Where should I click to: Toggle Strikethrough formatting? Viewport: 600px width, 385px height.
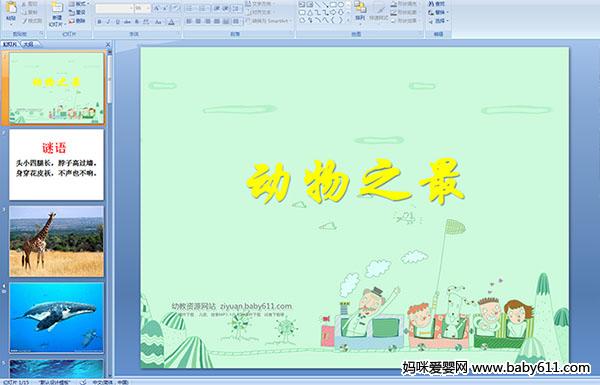point(127,22)
